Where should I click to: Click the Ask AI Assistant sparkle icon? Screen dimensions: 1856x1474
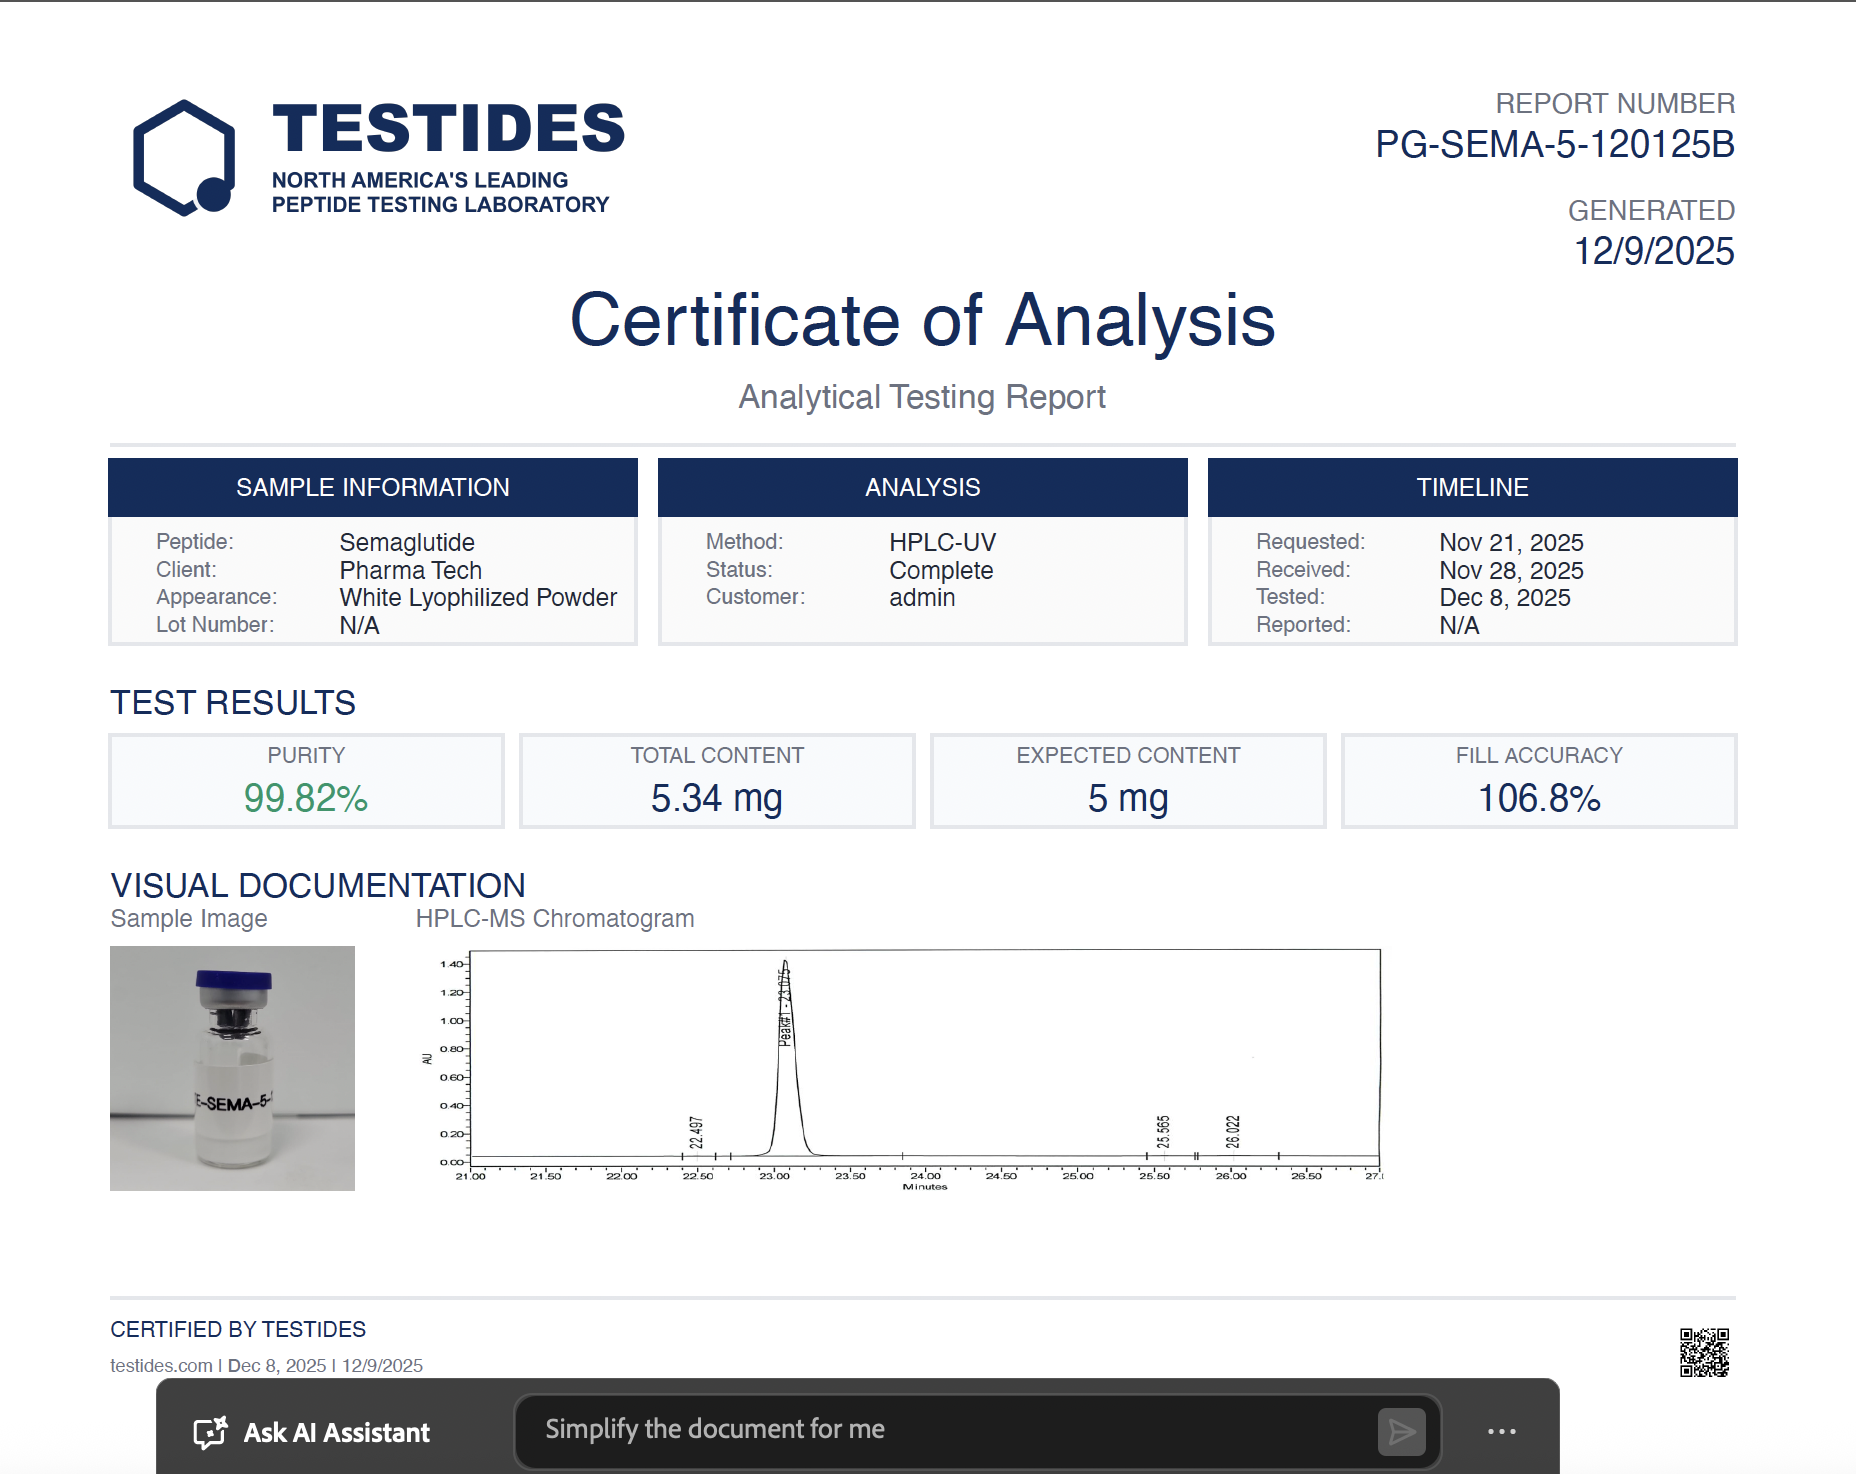pyautogui.click(x=210, y=1432)
